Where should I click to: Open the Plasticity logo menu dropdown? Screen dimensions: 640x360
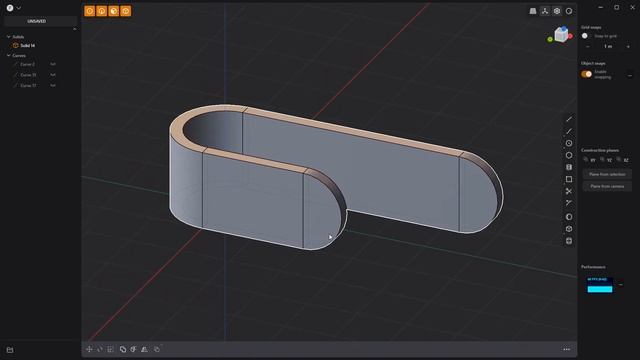pyautogui.click(x=13, y=8)
